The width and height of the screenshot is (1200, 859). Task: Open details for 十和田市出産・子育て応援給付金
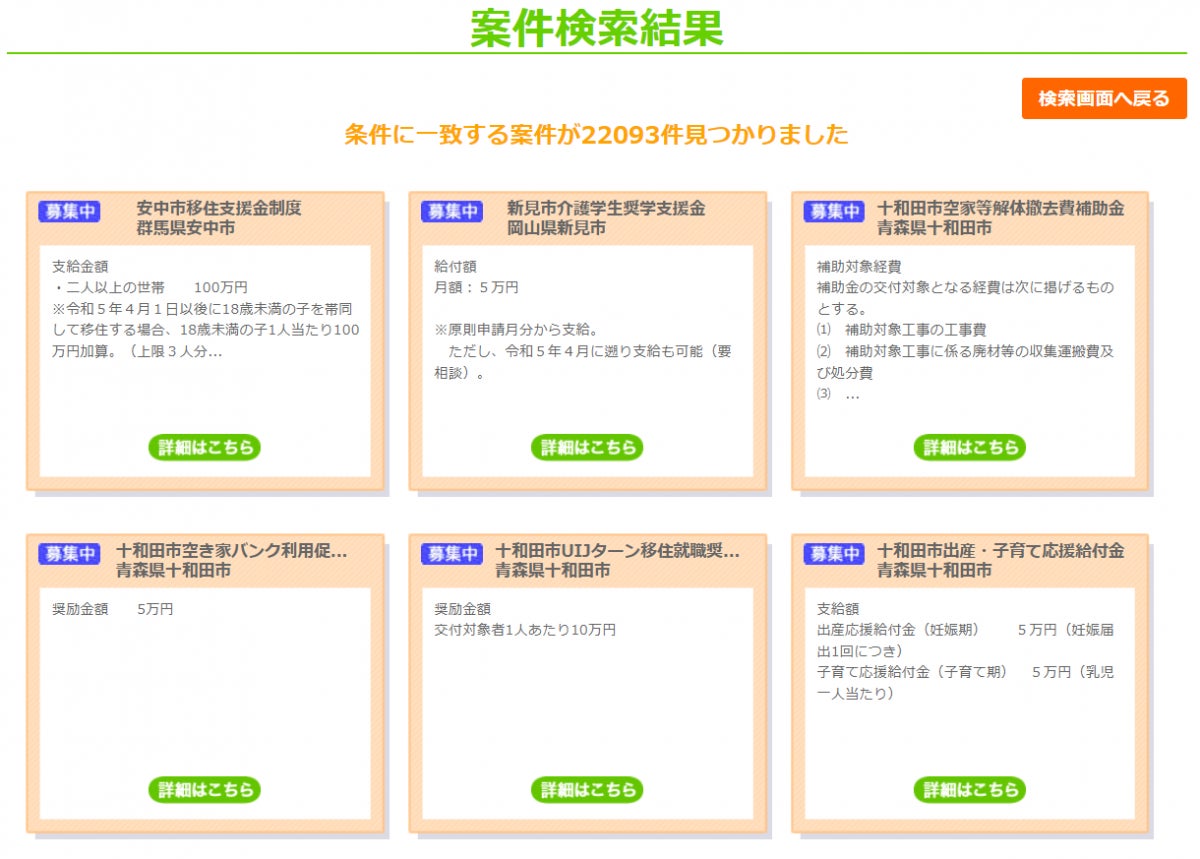pos(970,789)
